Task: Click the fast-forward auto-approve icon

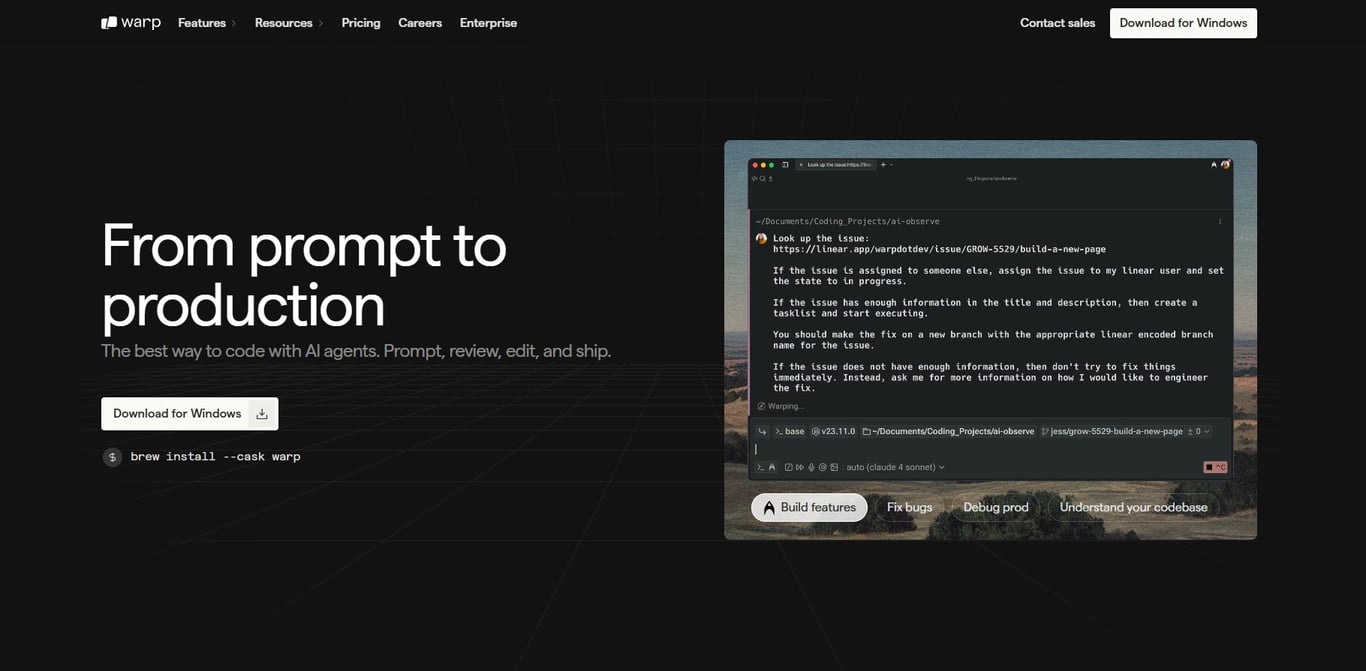Action: tap(800, 467)
